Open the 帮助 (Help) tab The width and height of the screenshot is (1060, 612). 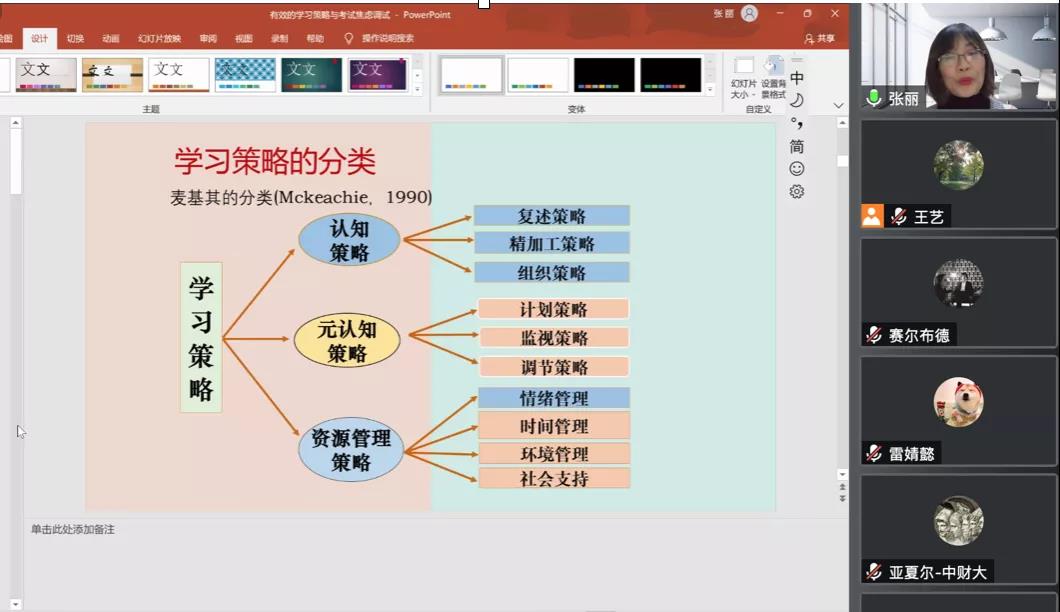click(315, 39)
